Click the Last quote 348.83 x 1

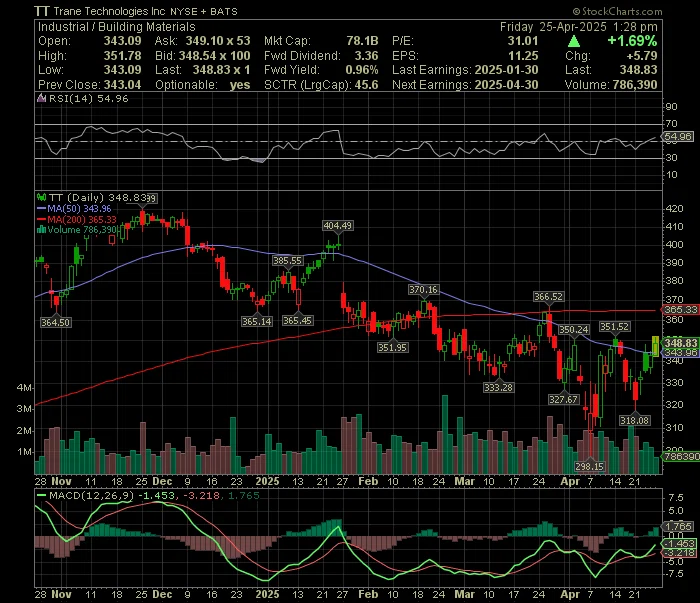point(221,70)
